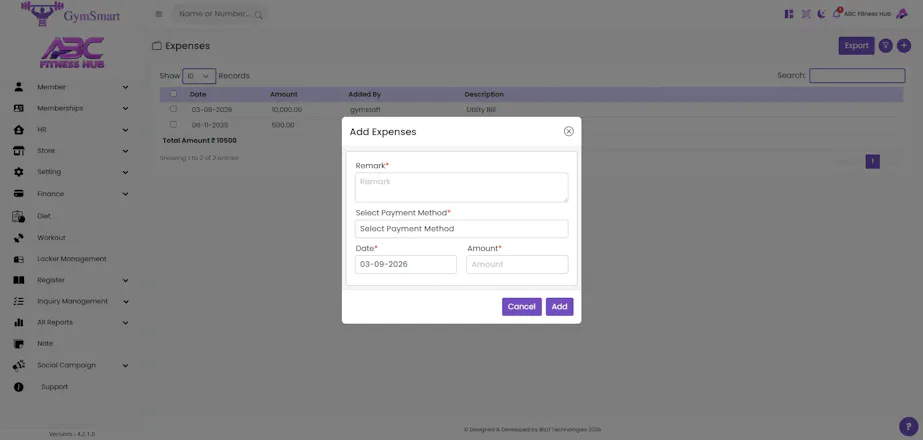Click the HR icon in sidebar

click(18, 130)
